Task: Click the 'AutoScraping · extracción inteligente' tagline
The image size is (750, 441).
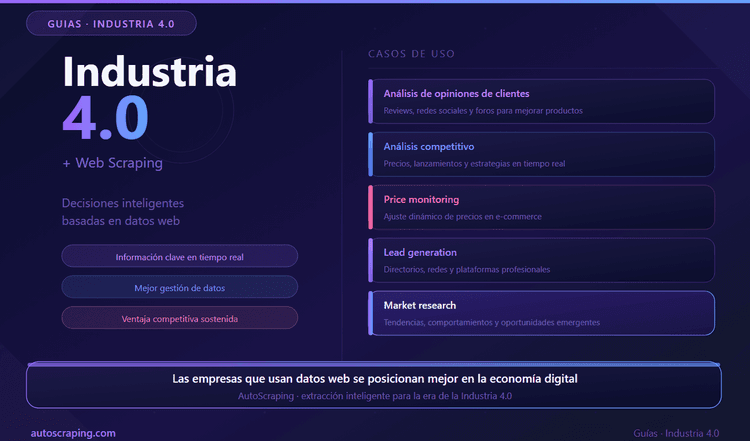Action: point(375,396)
